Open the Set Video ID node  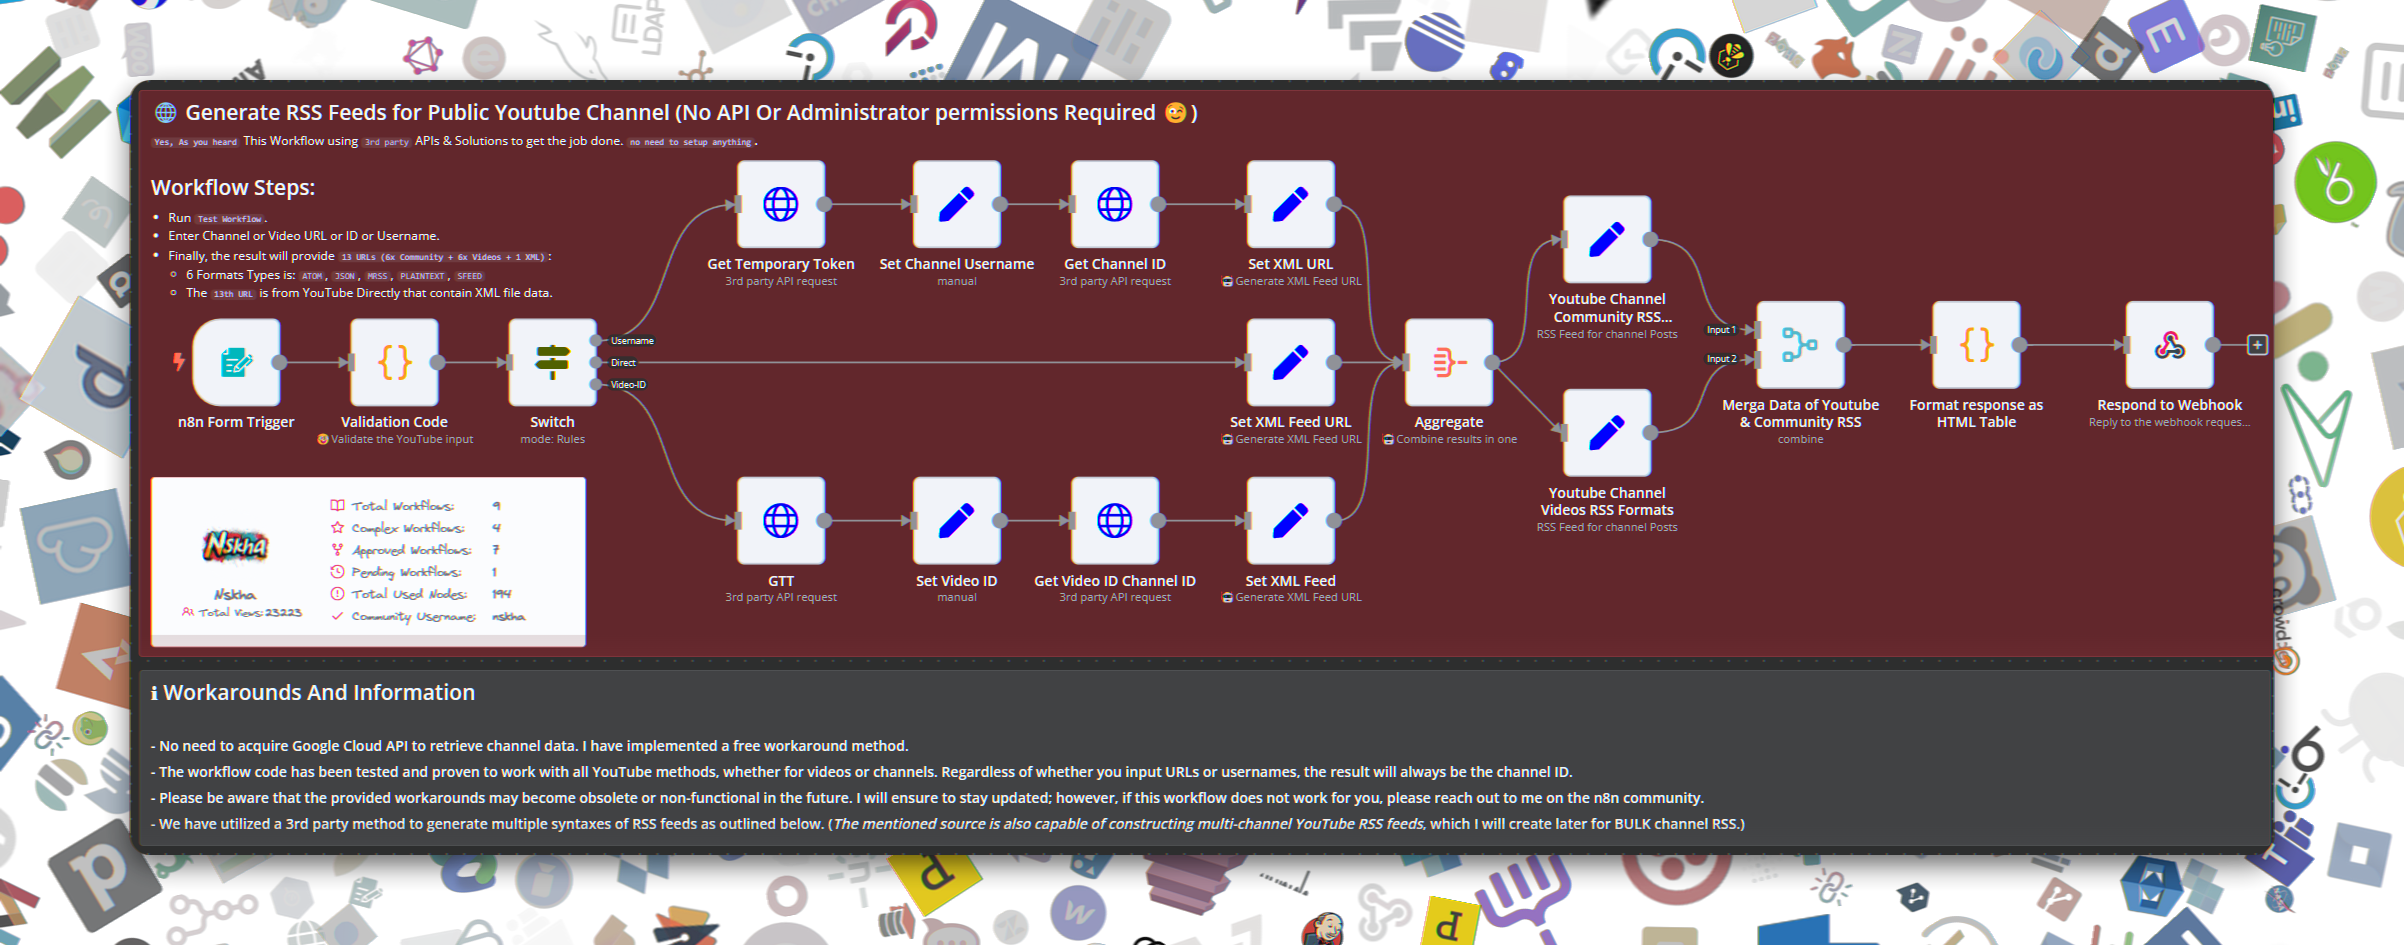coord(956,520)
